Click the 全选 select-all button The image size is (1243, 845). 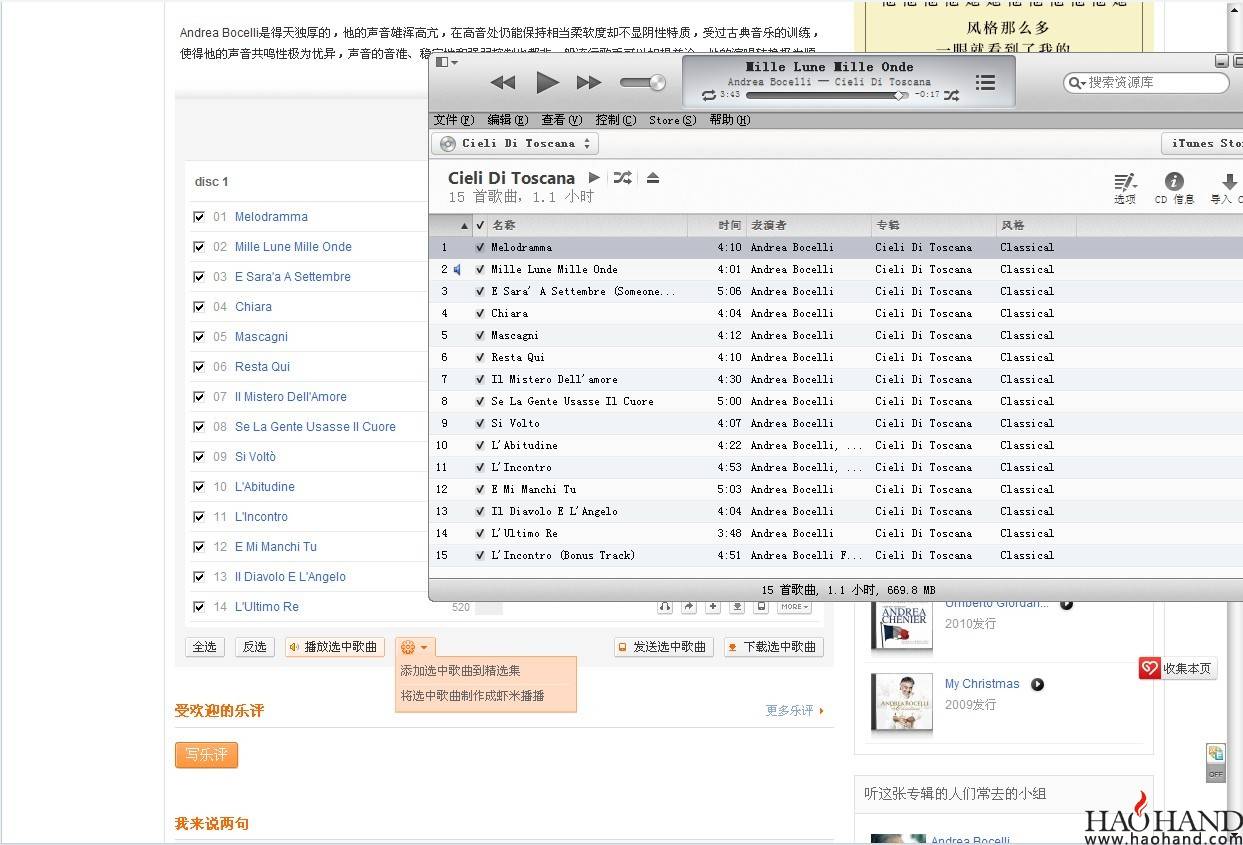[205, 647]
